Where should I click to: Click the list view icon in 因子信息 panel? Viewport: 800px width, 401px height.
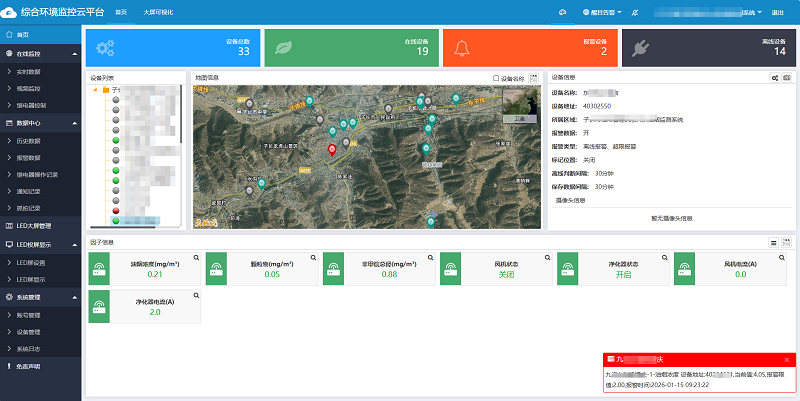coord(773,242)
